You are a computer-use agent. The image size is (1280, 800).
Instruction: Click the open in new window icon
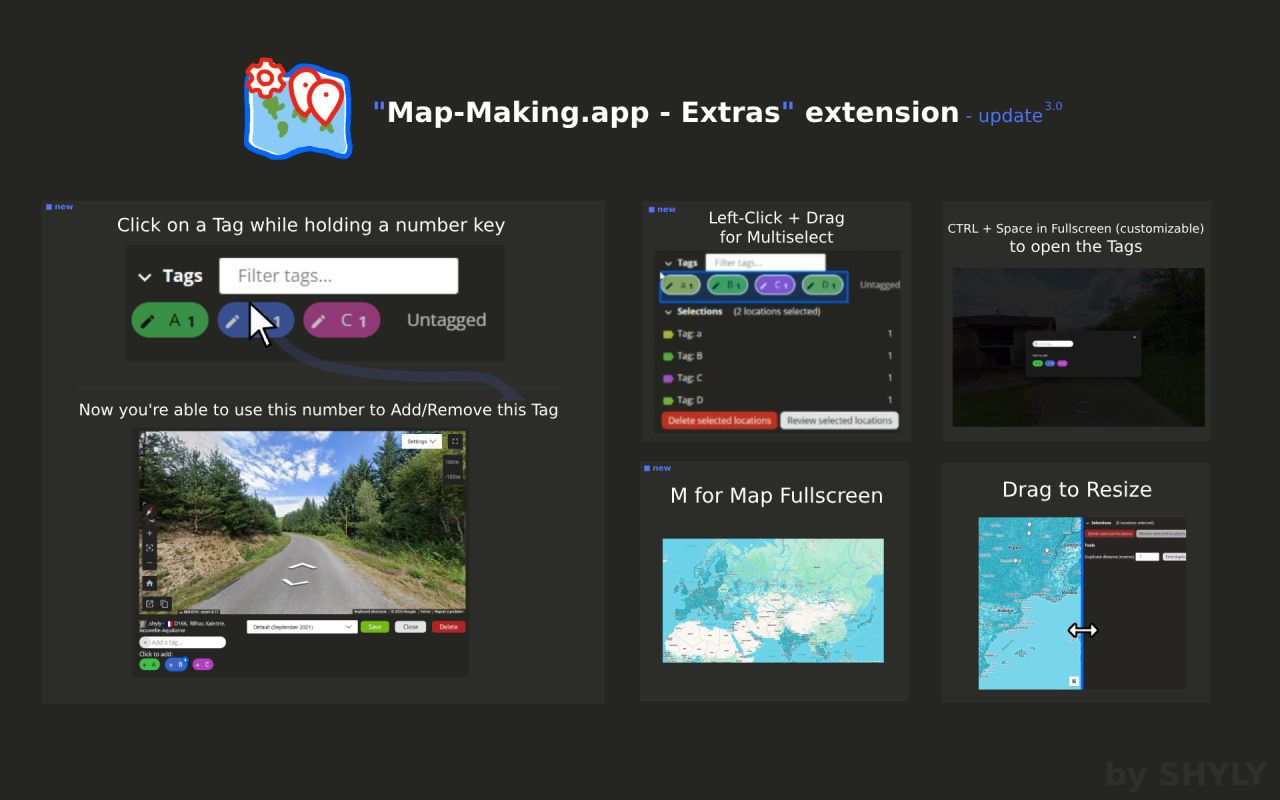pos(150,604)
